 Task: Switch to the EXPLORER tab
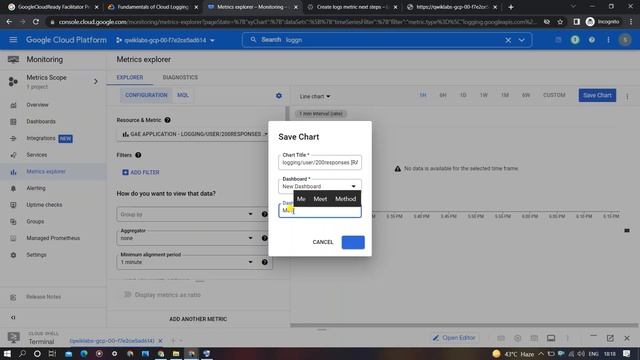[x=130, y=77]
